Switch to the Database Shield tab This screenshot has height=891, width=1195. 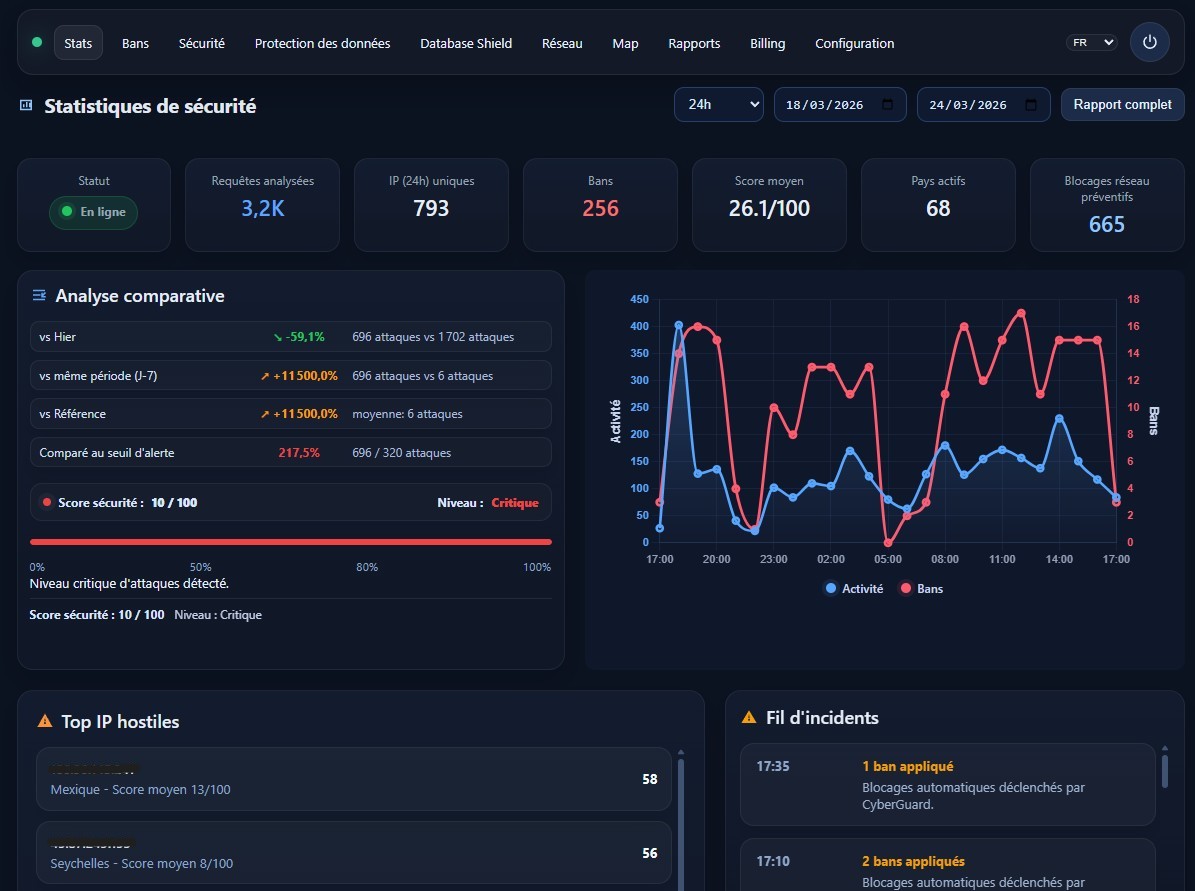click(x=466, y=44)
